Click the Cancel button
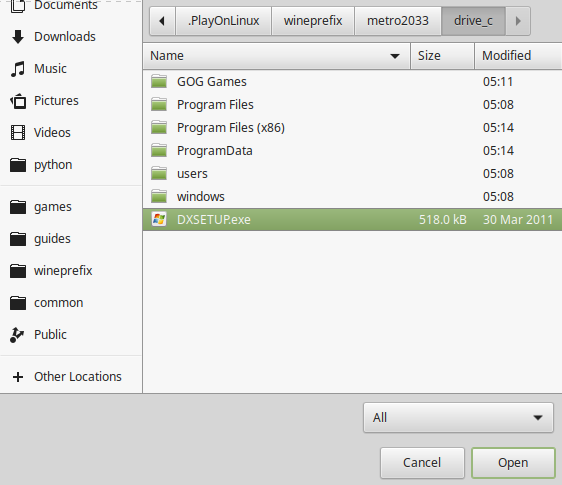The width and height of the screenshot is (562, 485). click(x=422, y=463)
